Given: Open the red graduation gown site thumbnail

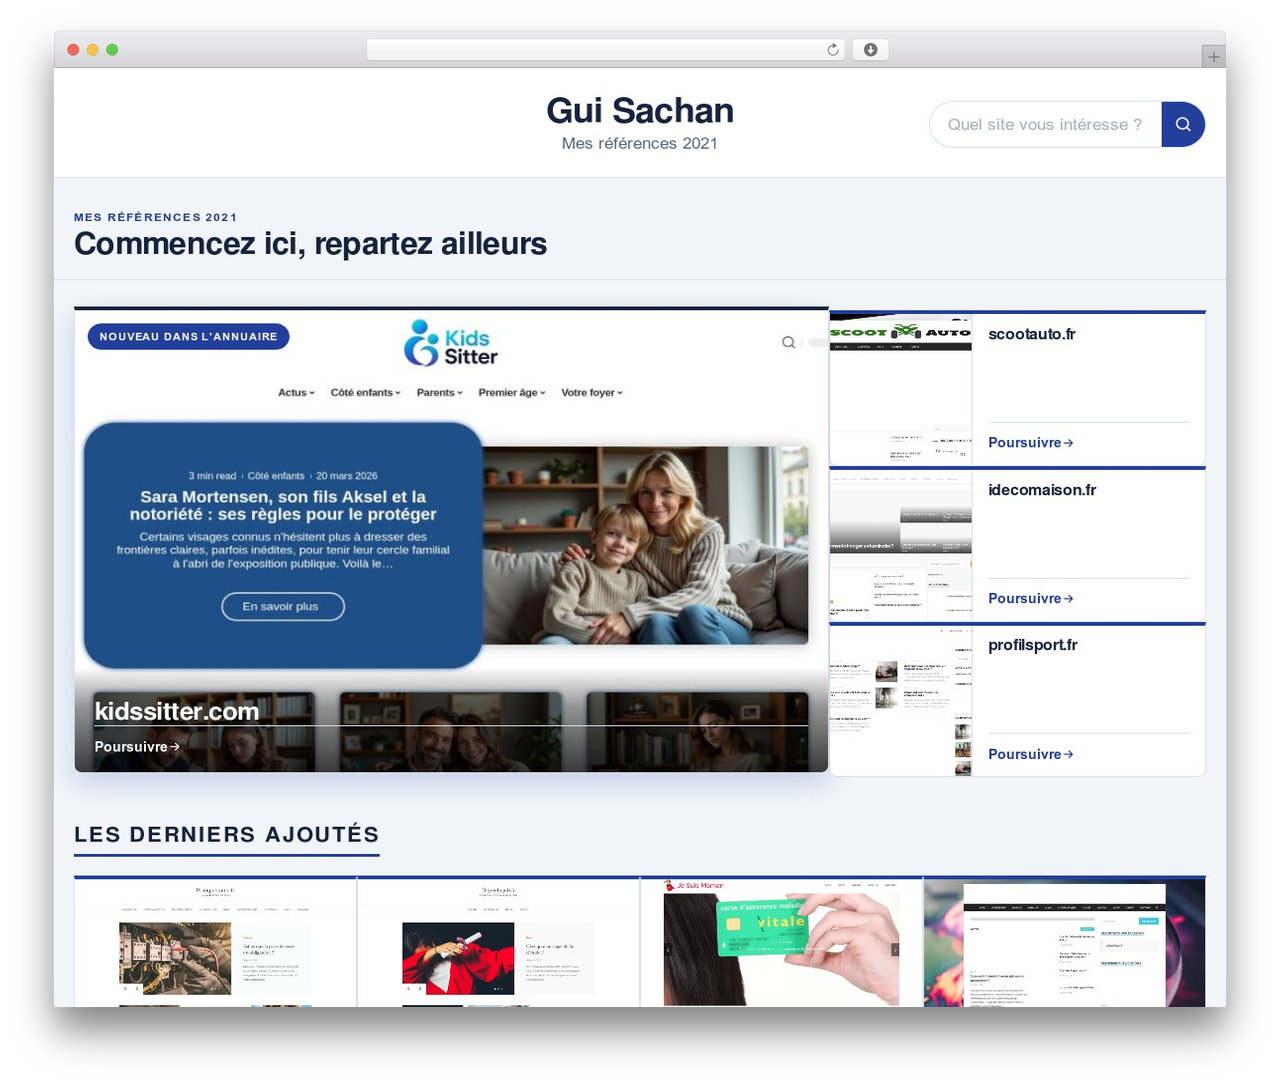Looking at the screenshot, I should coord(498,942).
